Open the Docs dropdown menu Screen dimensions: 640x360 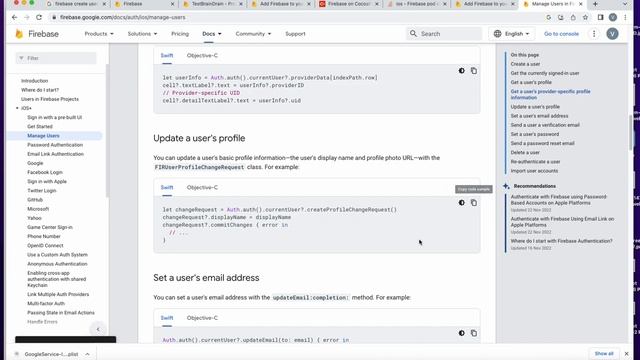tap(212, 34)
